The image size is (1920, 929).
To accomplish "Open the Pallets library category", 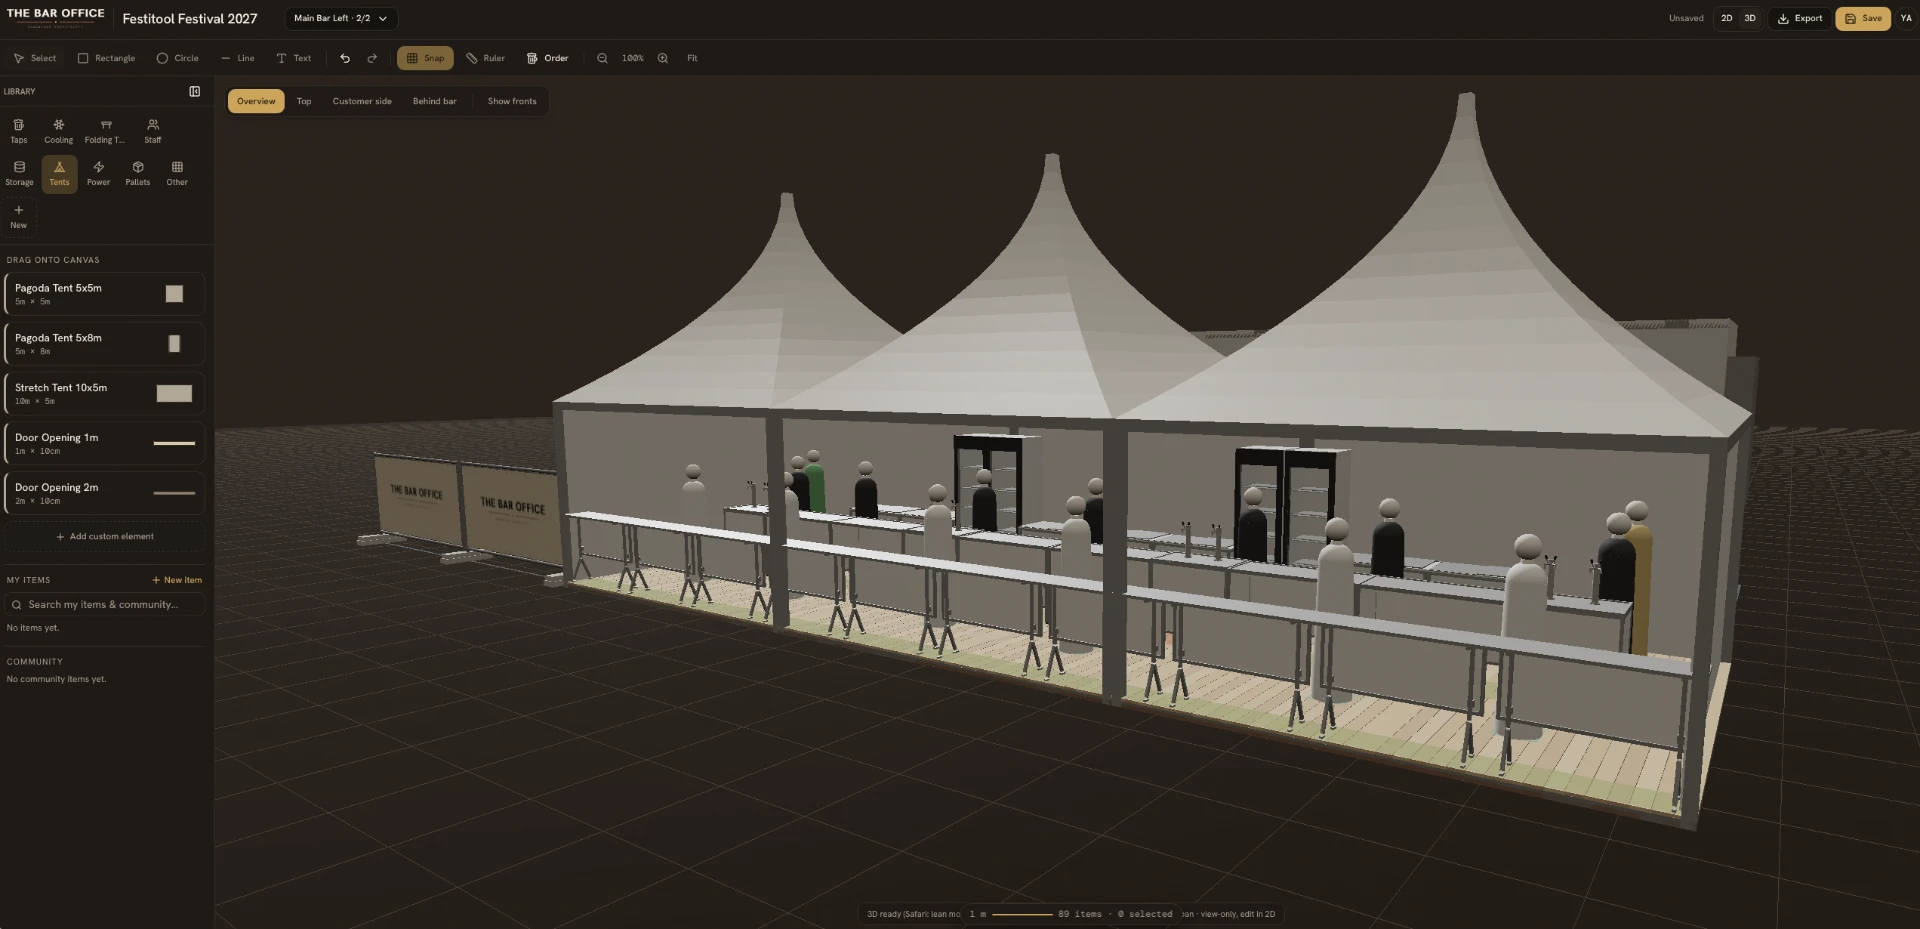I will tap(138, 174).
